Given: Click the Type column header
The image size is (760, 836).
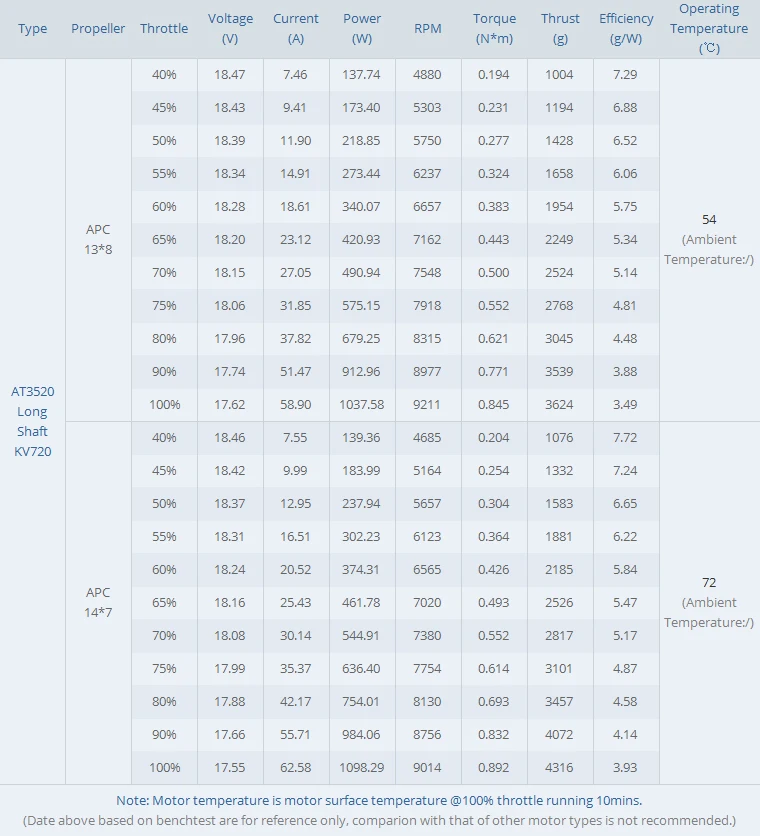Looking at the screenshot, I should tap(32, 29).
